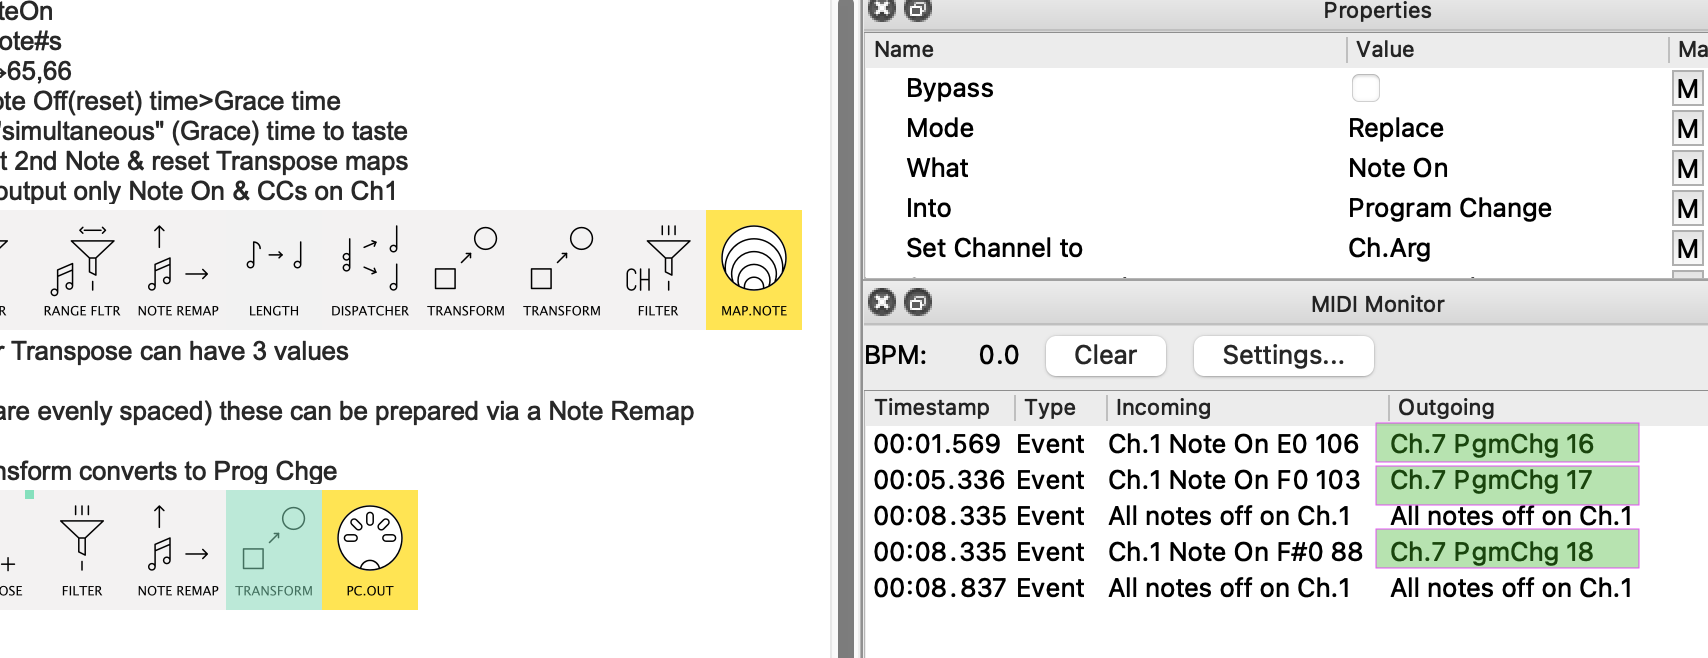Click the Timestamp column header
This screenshot has height=658, width=1708.
click(x=932, y=407)
